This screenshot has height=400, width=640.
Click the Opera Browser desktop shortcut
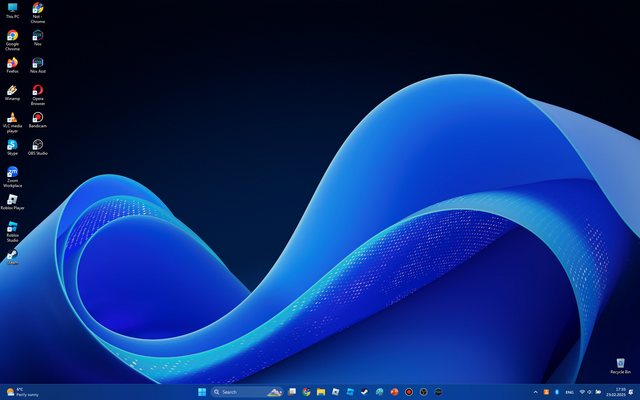pyautogui.click(x=38, y=90)
